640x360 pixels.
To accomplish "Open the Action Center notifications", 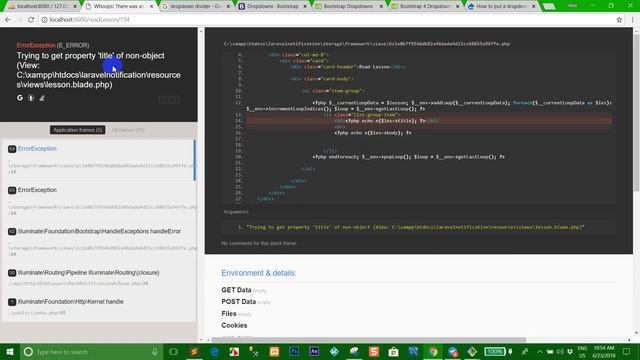I will coord(627,351).
